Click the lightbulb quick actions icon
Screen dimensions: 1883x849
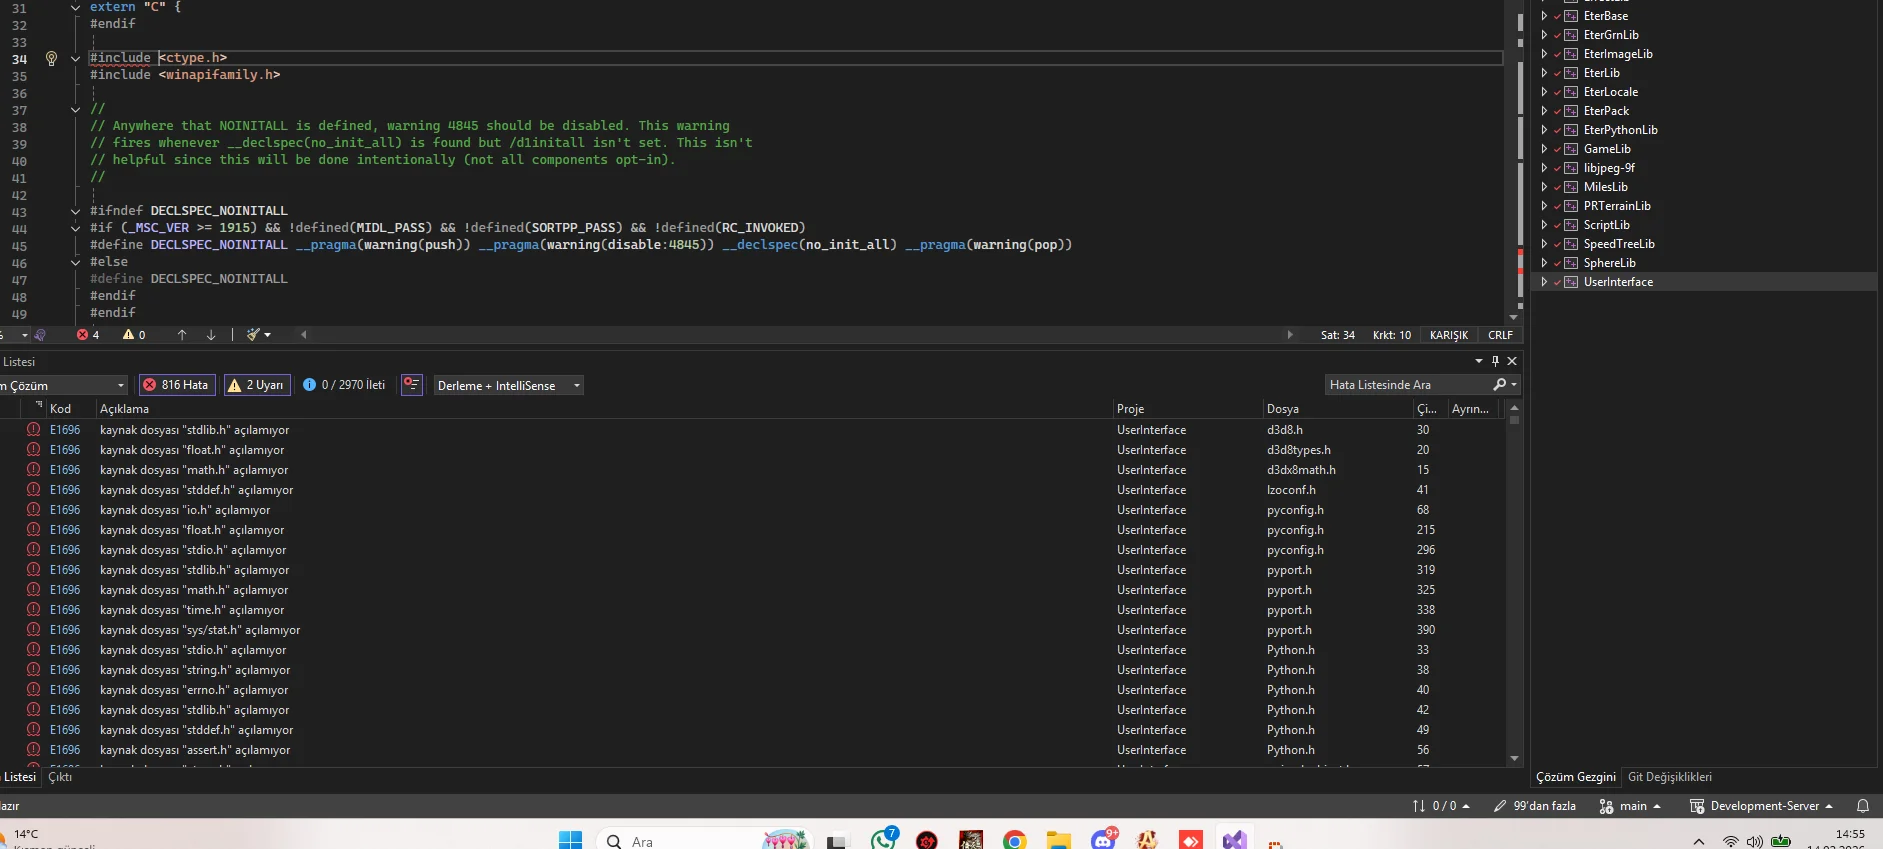click(x=51, y=58)
